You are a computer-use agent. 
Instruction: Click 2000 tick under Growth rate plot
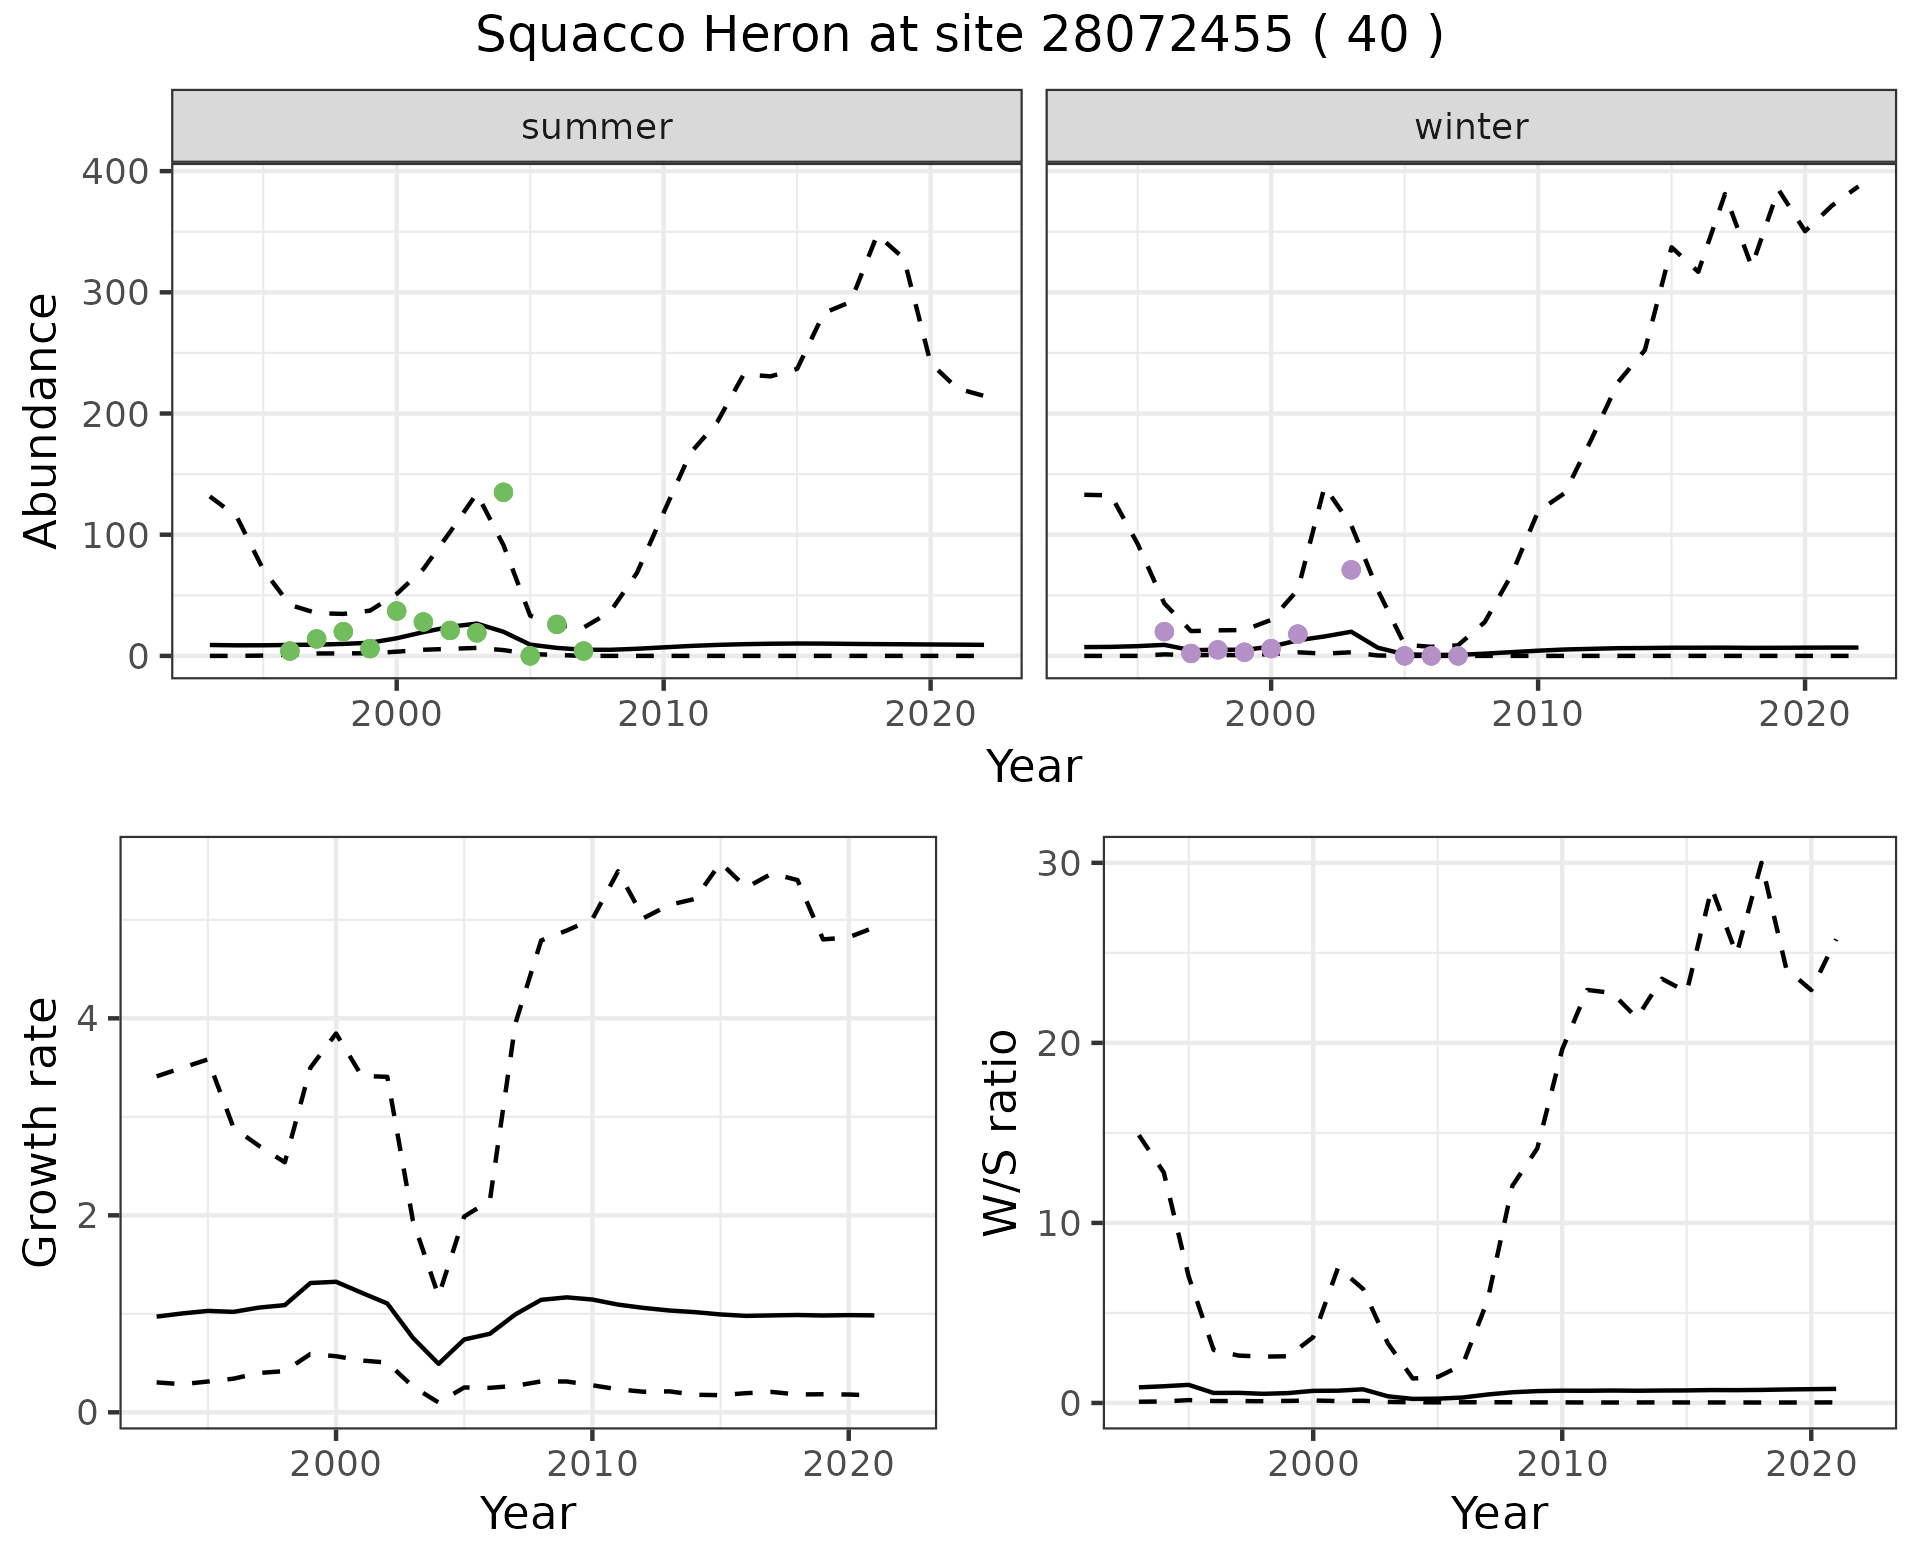(336, 1465)
